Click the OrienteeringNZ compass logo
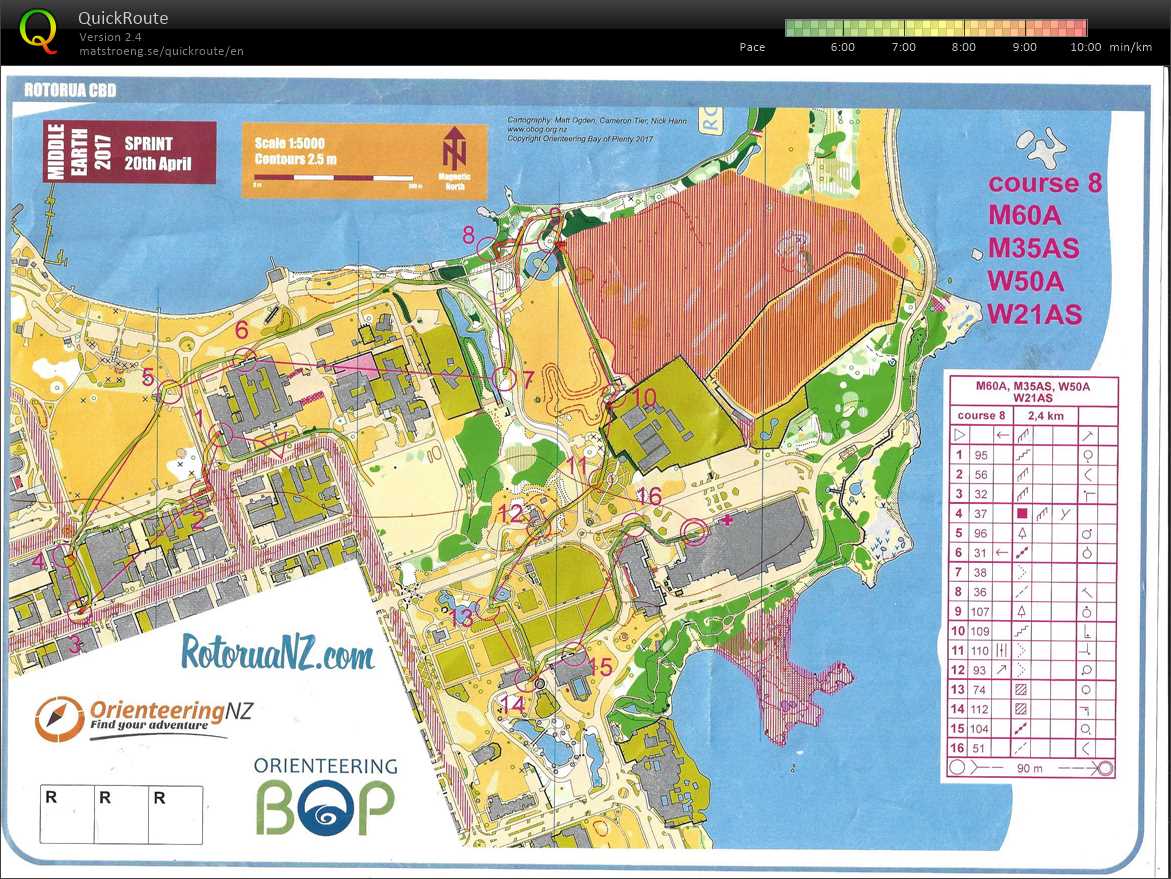Image resolution: width=1171 pixels, height=879 pixels. [56, 718]
